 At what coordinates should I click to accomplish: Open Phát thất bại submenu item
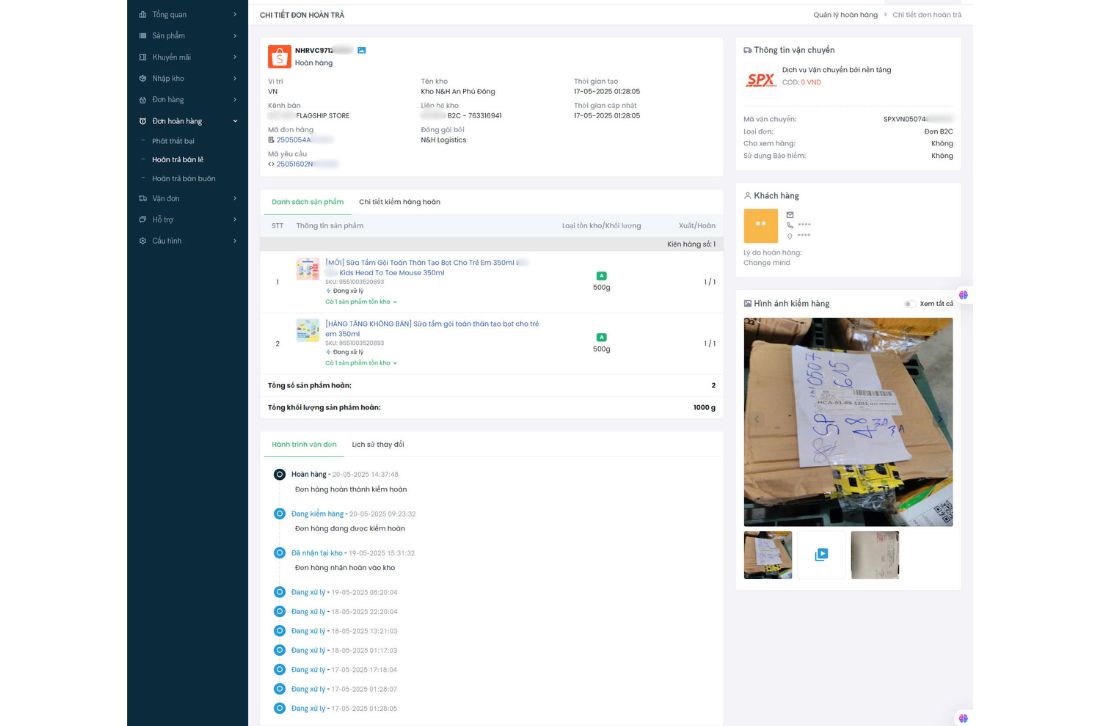(173, 141)
